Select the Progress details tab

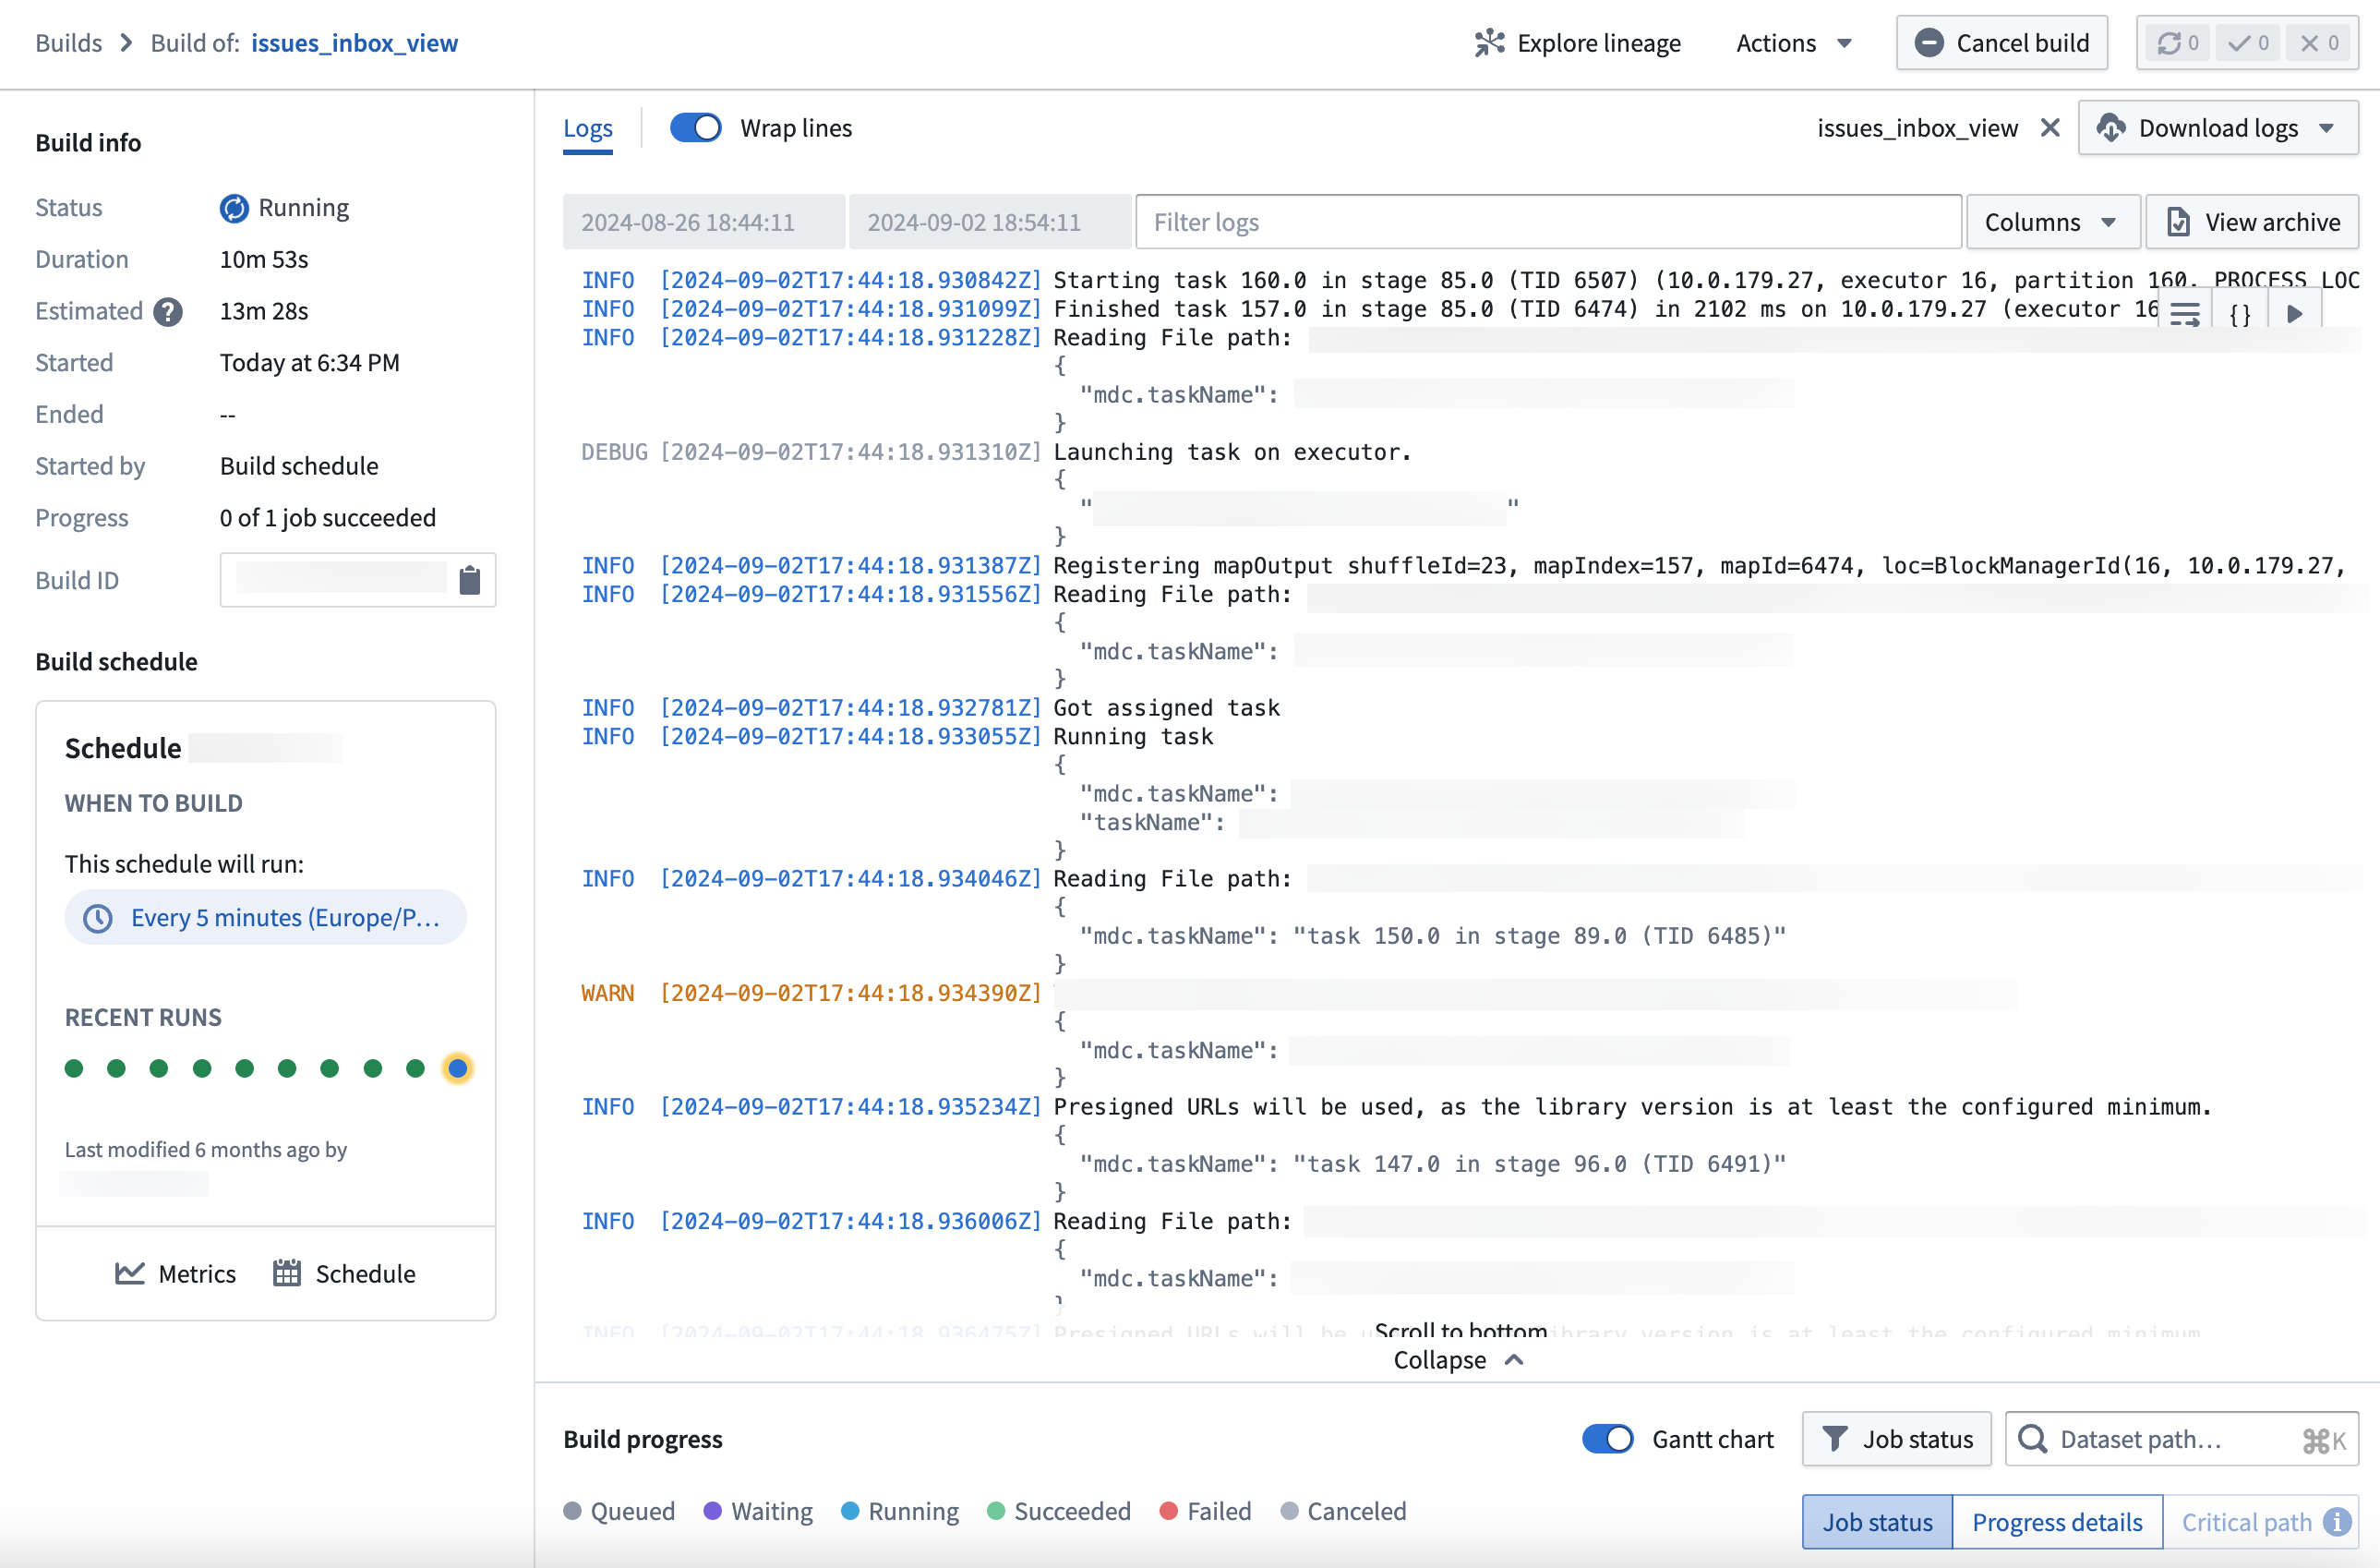[x=2057, y=1517]
